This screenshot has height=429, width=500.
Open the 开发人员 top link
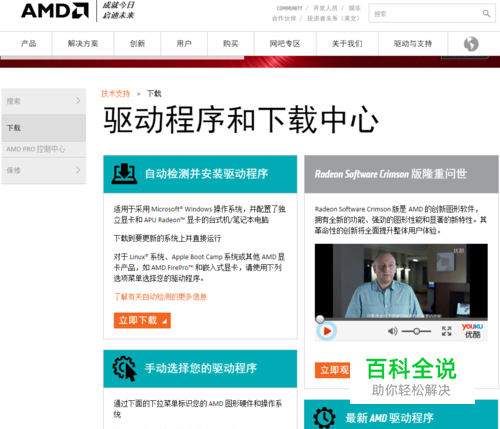(x=325, y=8)
